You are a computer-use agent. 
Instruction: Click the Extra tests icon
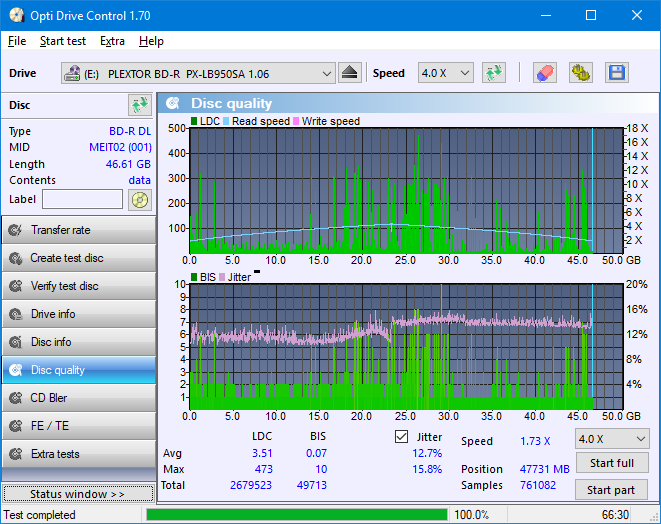pyautogui.click(x=16, y=454)
